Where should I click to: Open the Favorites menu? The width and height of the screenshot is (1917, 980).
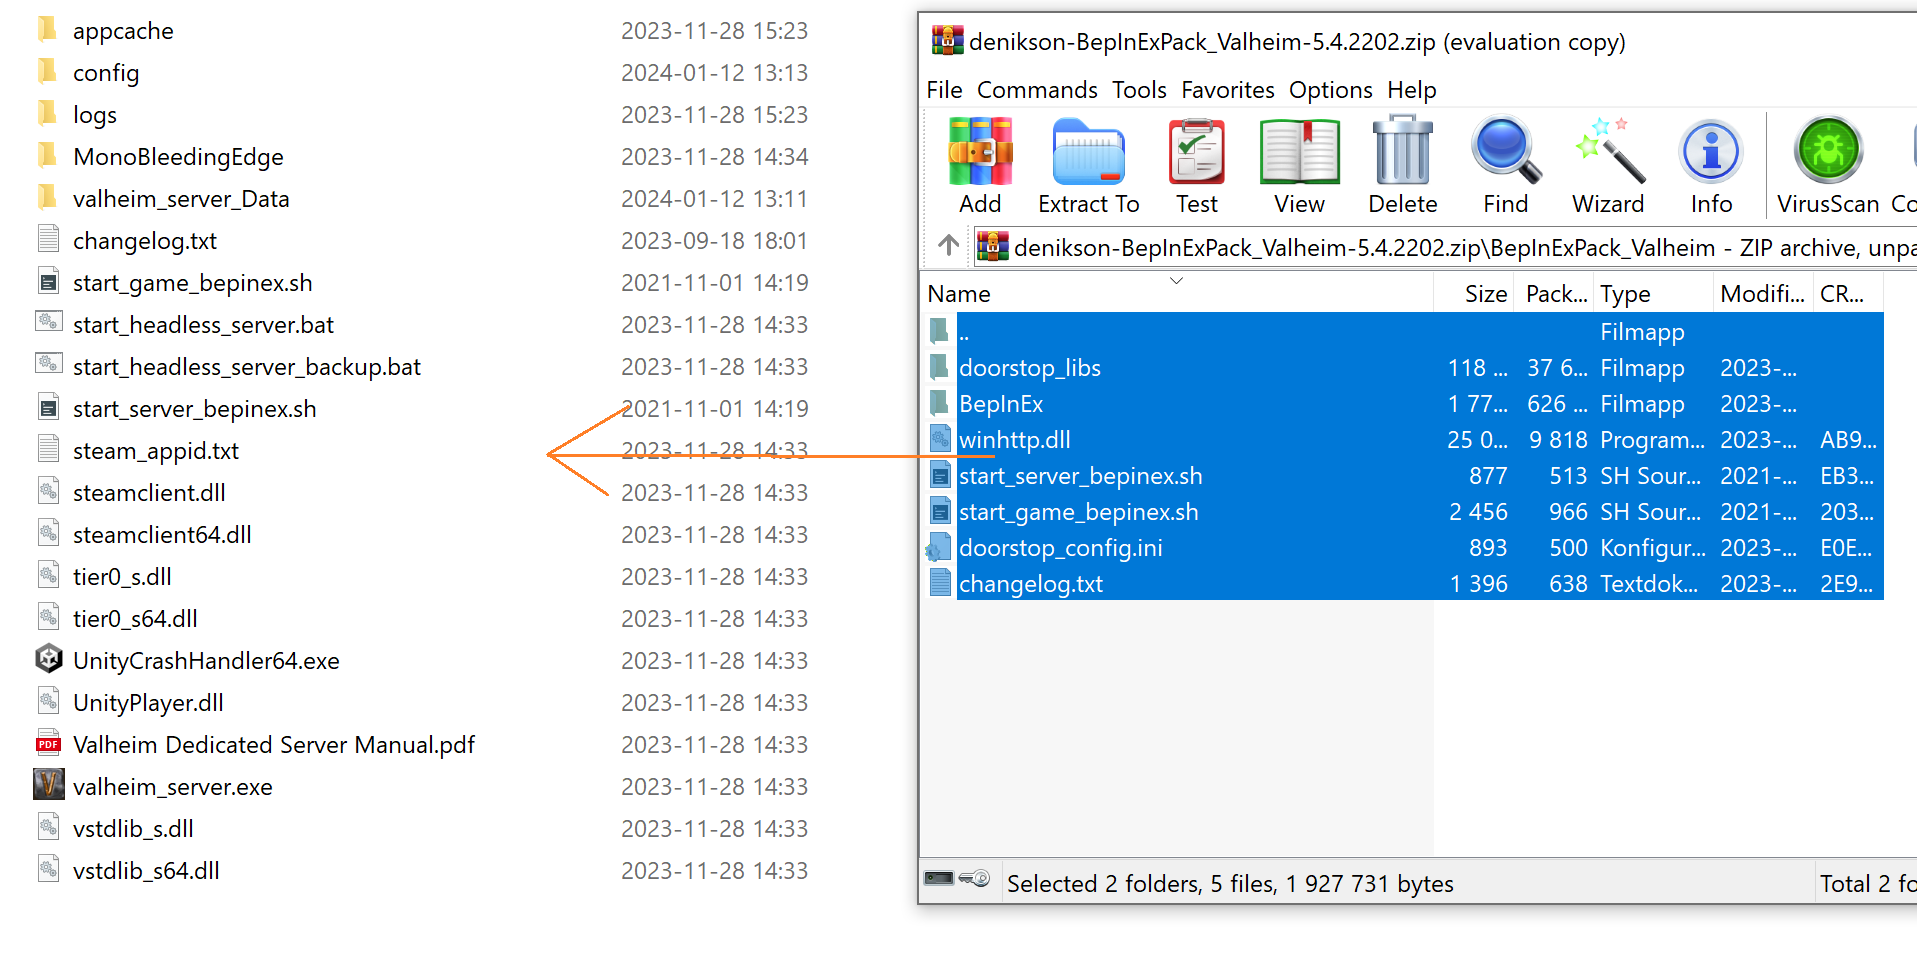[1227, 90]
